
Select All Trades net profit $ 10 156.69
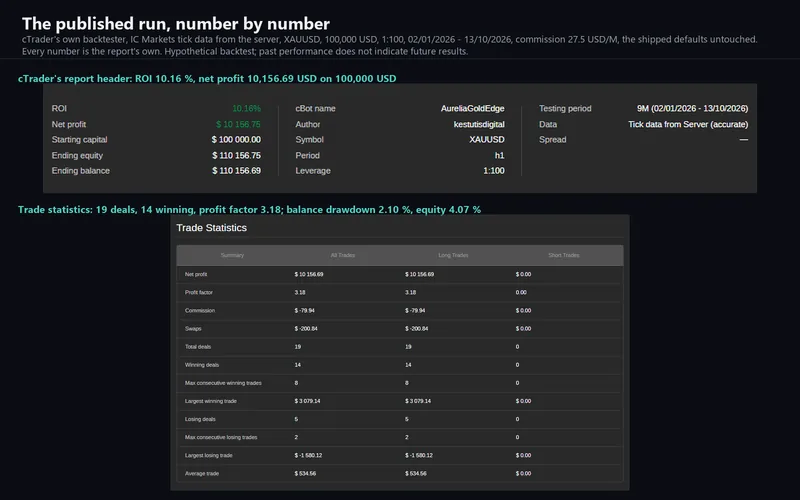click(x=309, y=274)
